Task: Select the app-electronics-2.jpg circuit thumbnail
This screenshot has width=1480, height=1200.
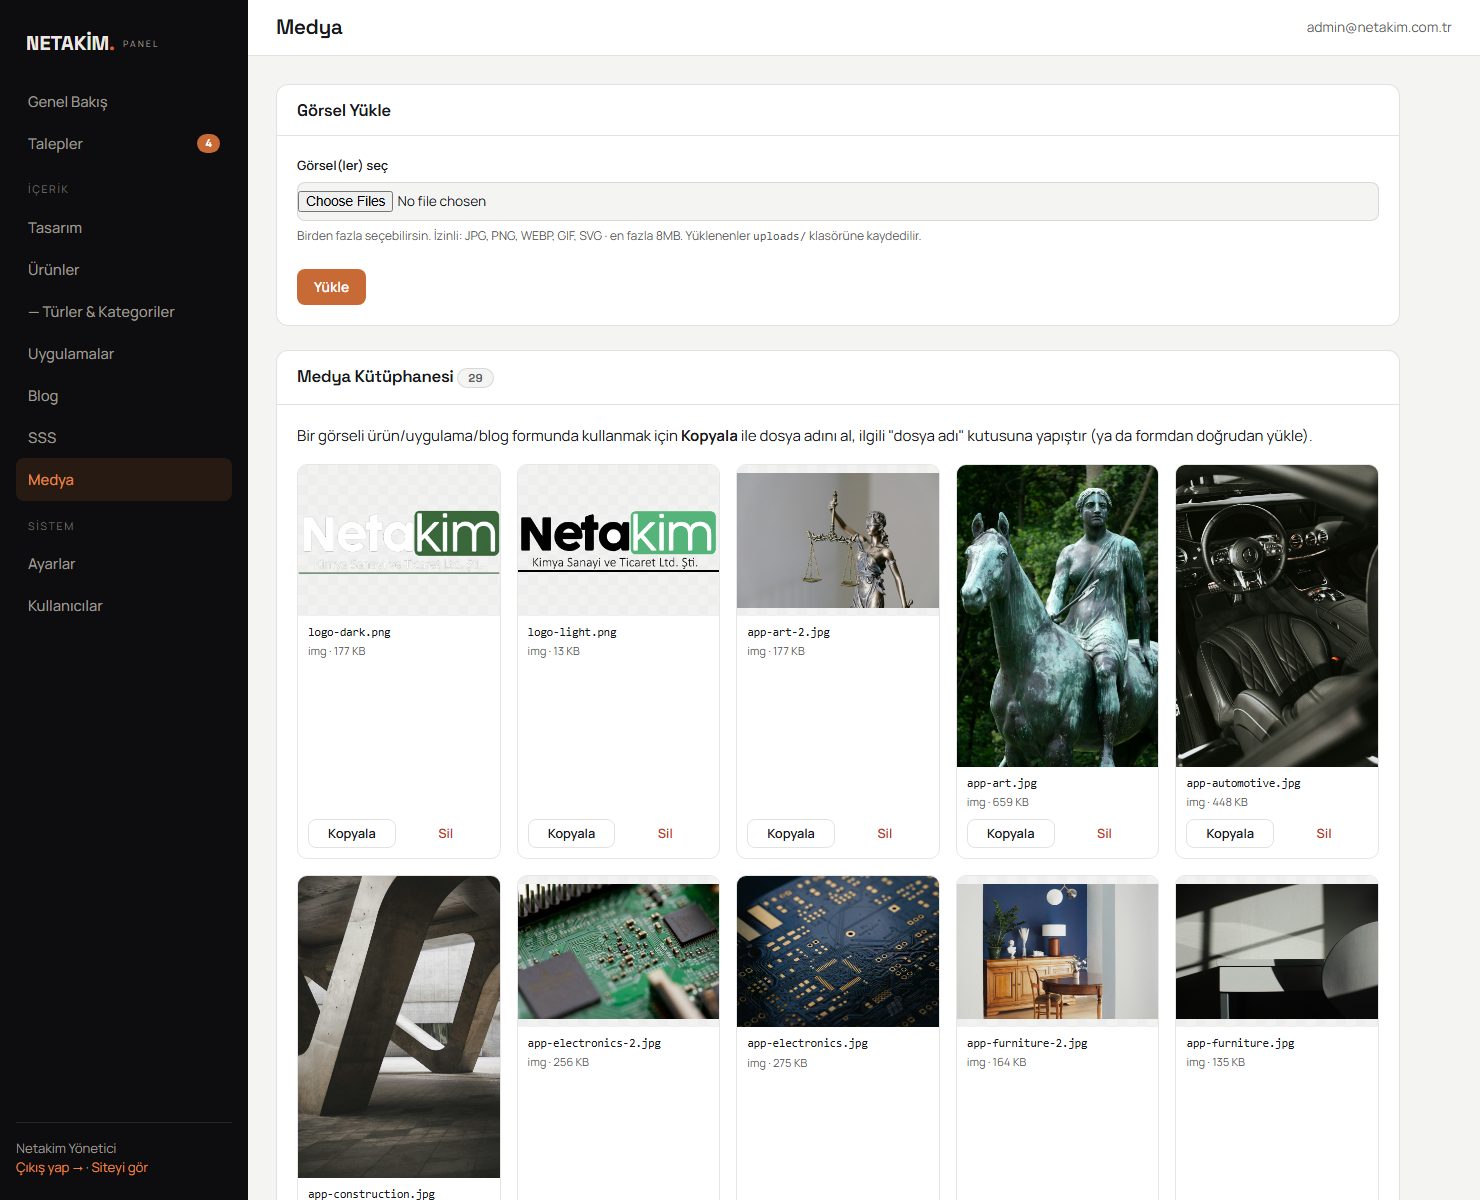Action: (x=618, y=951)
